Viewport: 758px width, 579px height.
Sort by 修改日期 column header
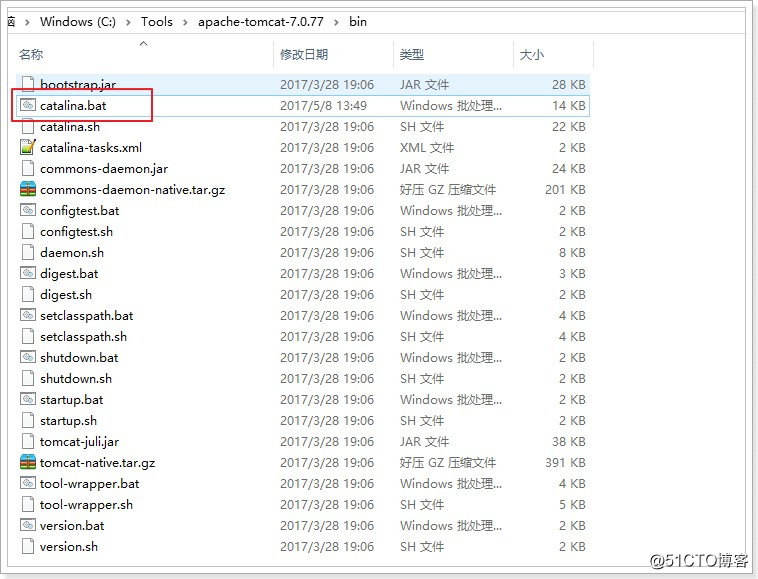[x=304, y=55]
